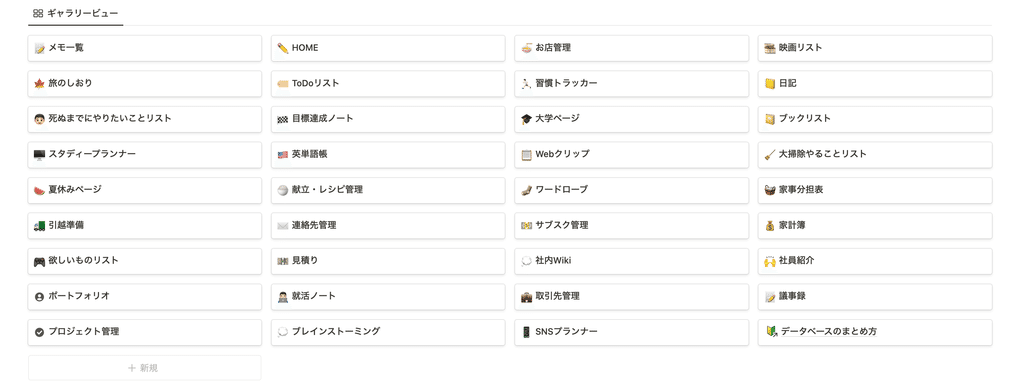
Task: Click the graduation cap icon on 大学ページ
Action: pos(526,119)
